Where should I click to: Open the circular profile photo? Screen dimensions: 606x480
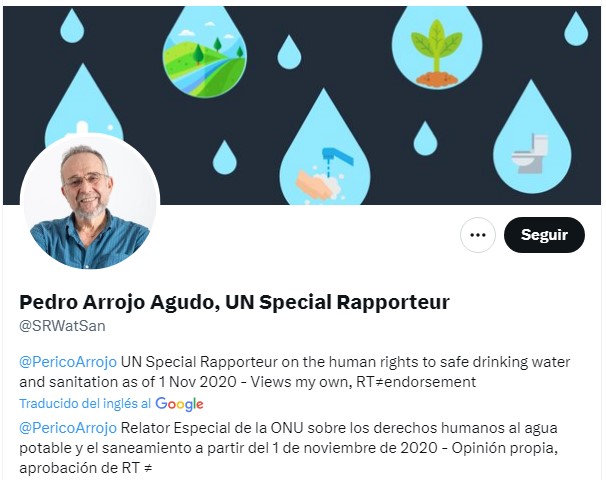[90, 202]
